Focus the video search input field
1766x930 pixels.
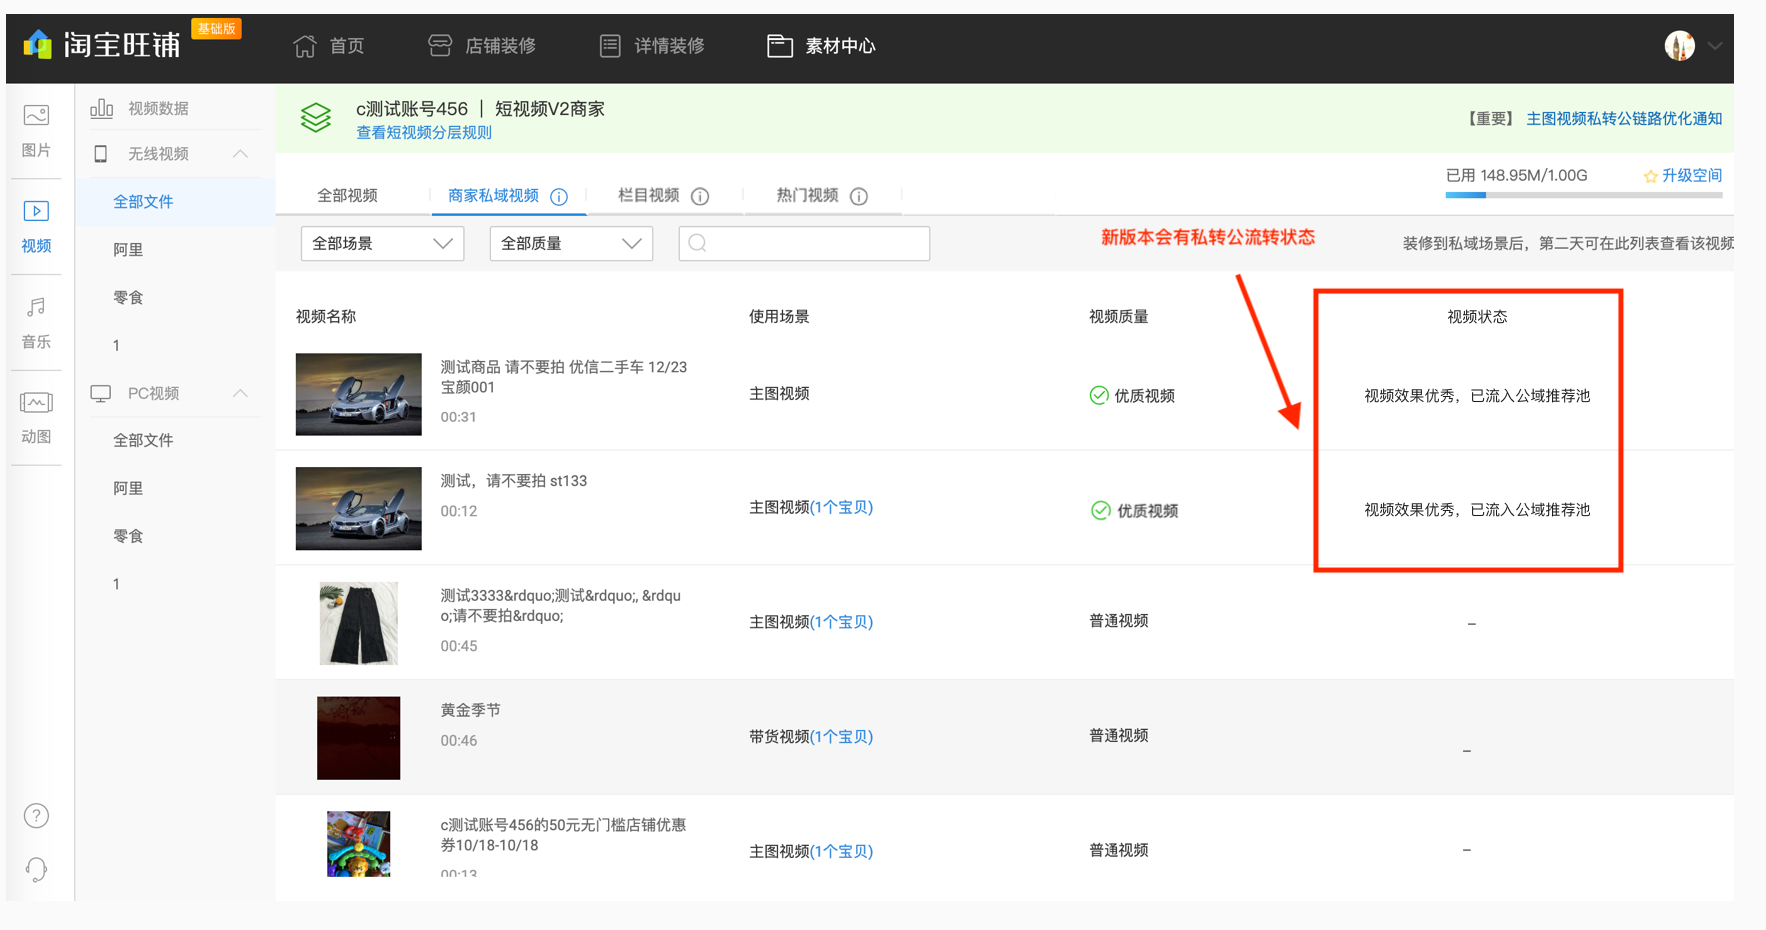coord(804,243)
